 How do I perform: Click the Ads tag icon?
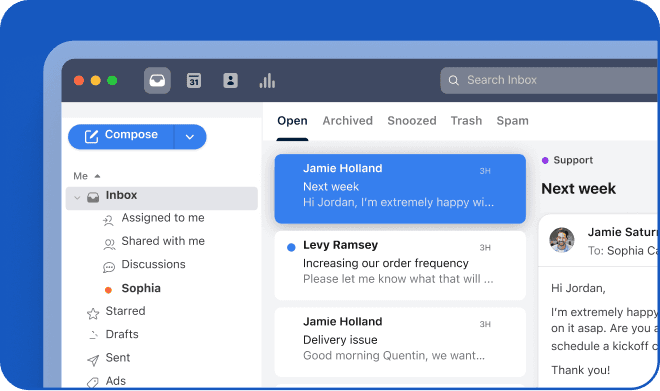(93, 382)
